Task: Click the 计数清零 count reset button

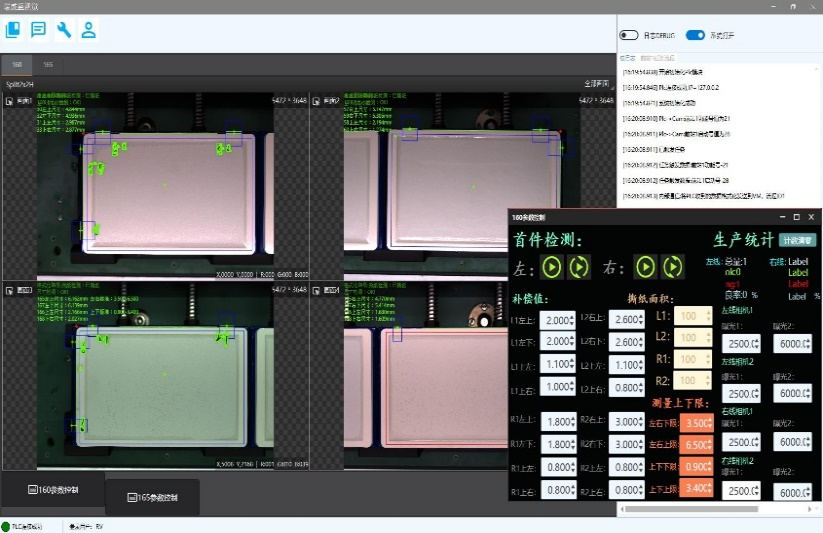Action: [x=797, y=240]
